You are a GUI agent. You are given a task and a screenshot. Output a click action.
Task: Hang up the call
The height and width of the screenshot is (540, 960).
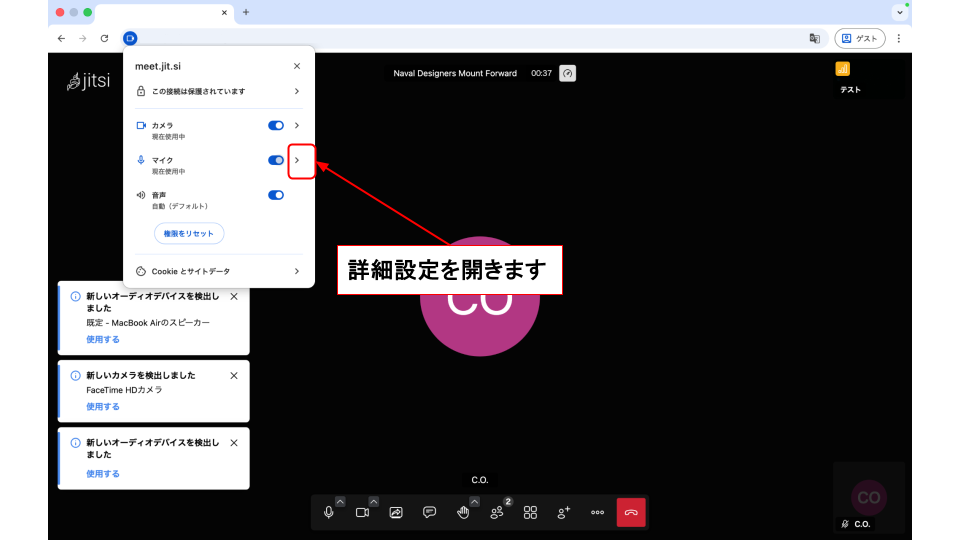tap(631, 512)
